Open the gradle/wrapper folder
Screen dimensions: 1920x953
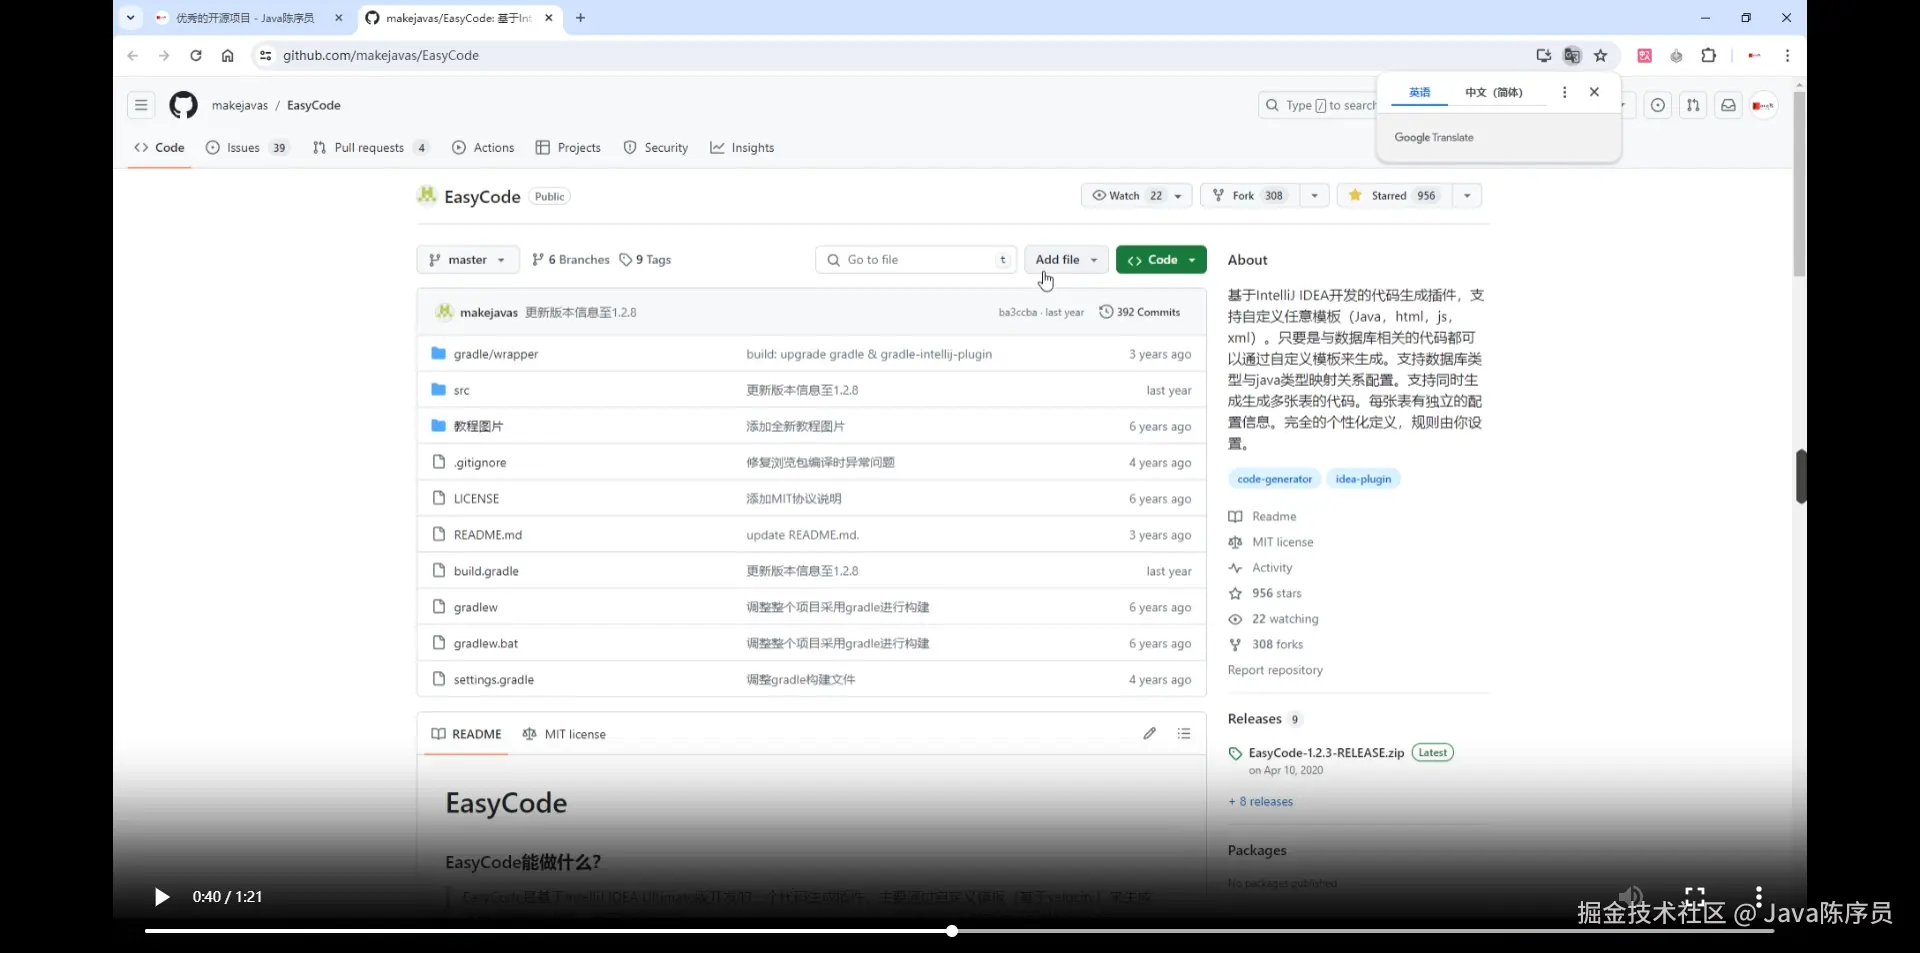point(496,354)
